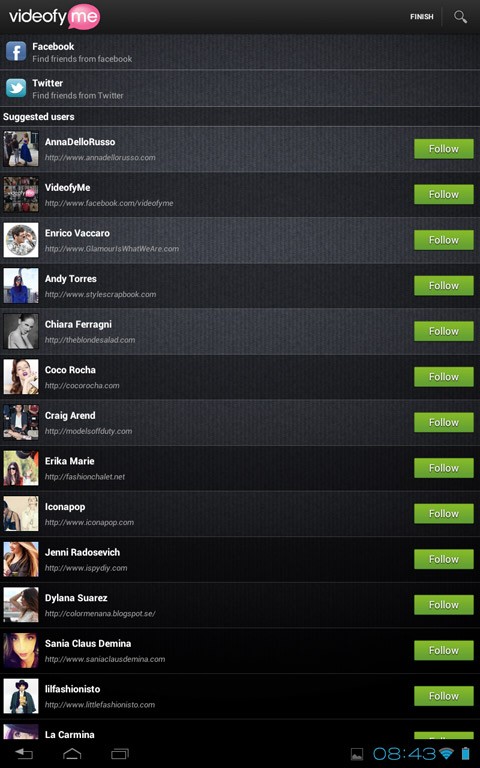Image resolution: width=480 pixels, height=768 pixels.
Task: Tap the VideofyMe logo
Action: click(54, 17)
